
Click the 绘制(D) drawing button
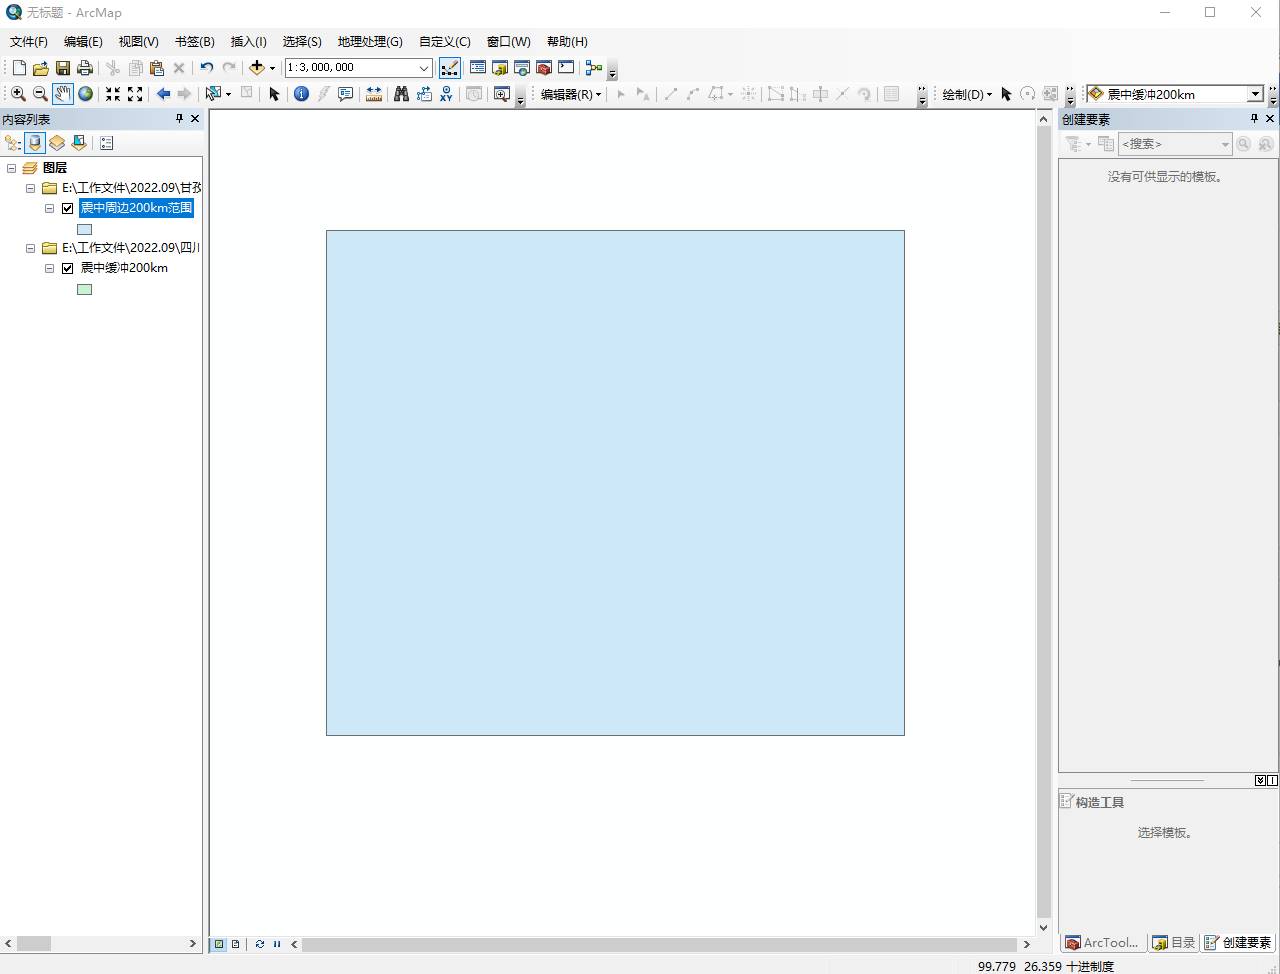pyautogui.click(x=963, y=94)
